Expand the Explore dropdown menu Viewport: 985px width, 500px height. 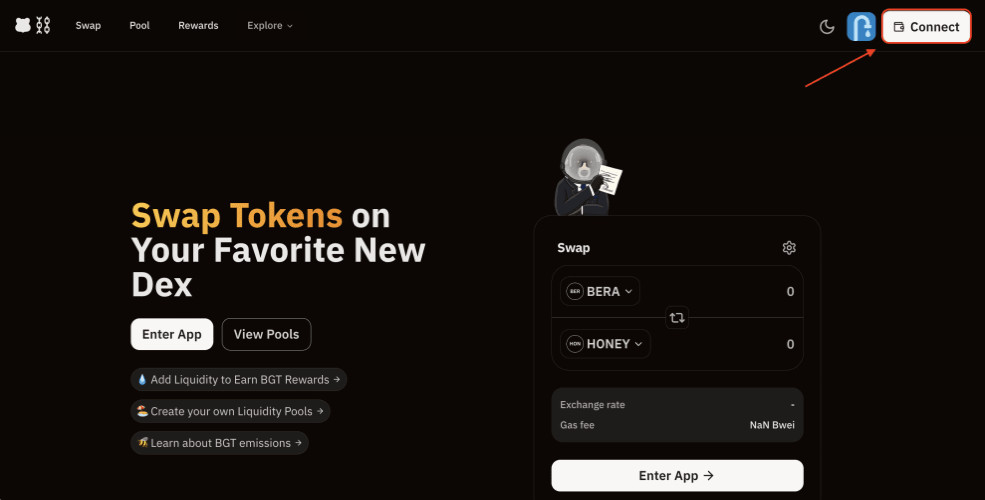270,26
